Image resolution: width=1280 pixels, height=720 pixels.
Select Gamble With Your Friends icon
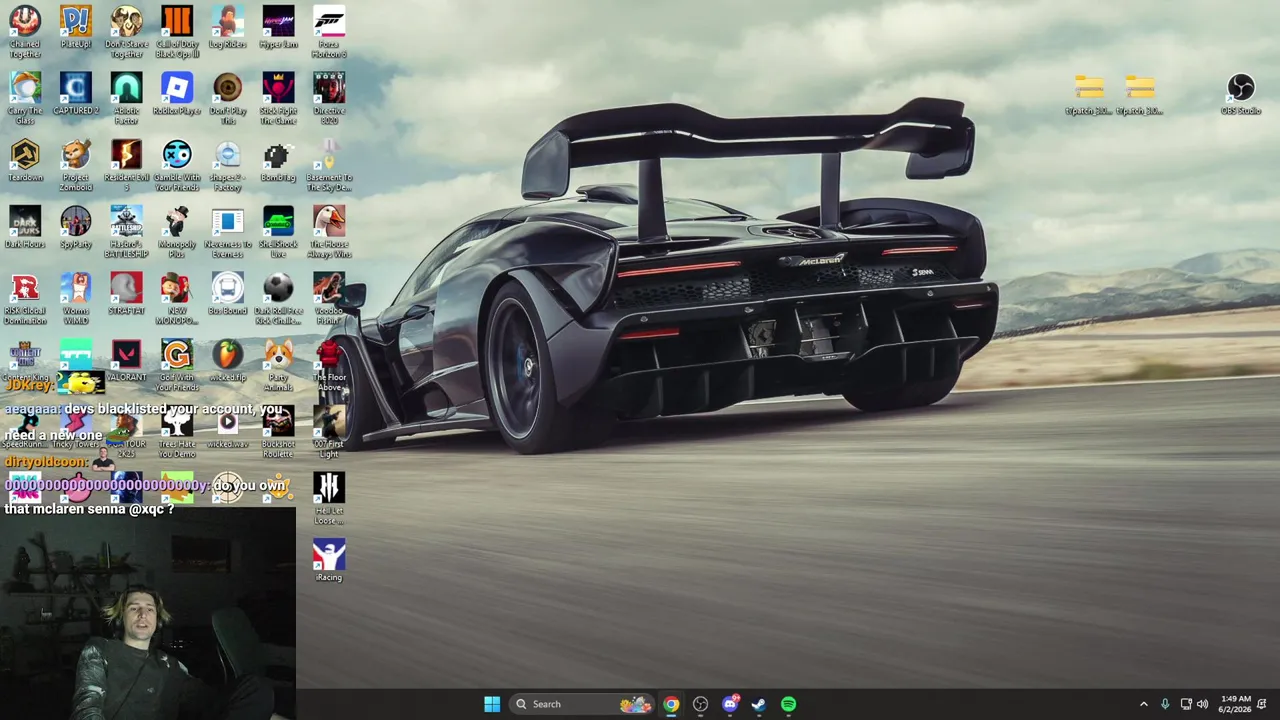click(177, 165)
